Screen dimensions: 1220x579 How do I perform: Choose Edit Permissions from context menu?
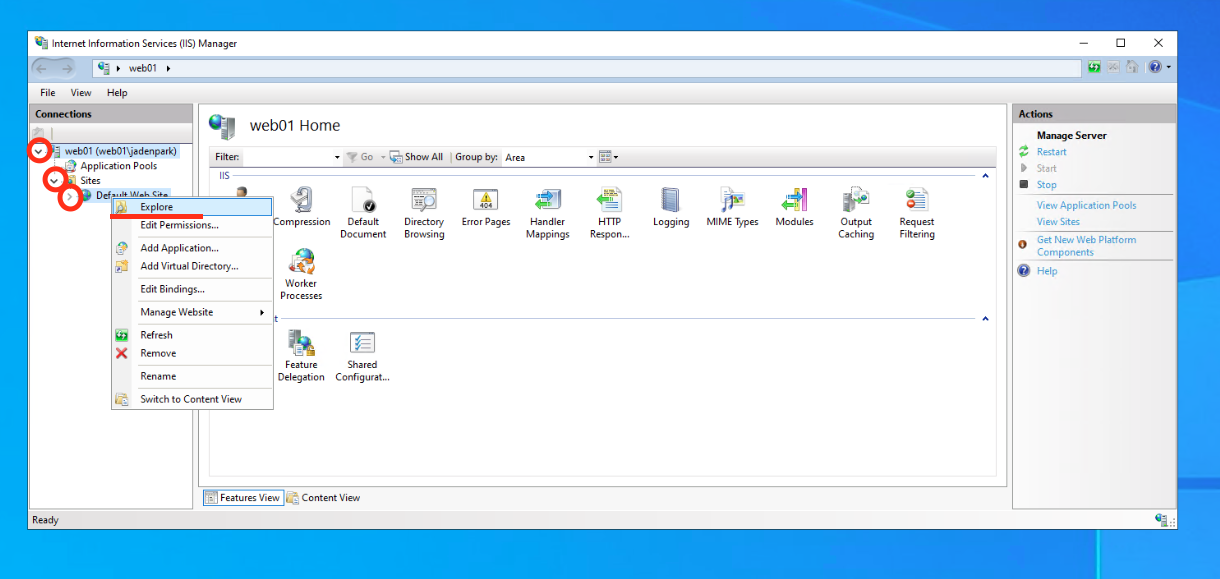(x=192, y=225)
